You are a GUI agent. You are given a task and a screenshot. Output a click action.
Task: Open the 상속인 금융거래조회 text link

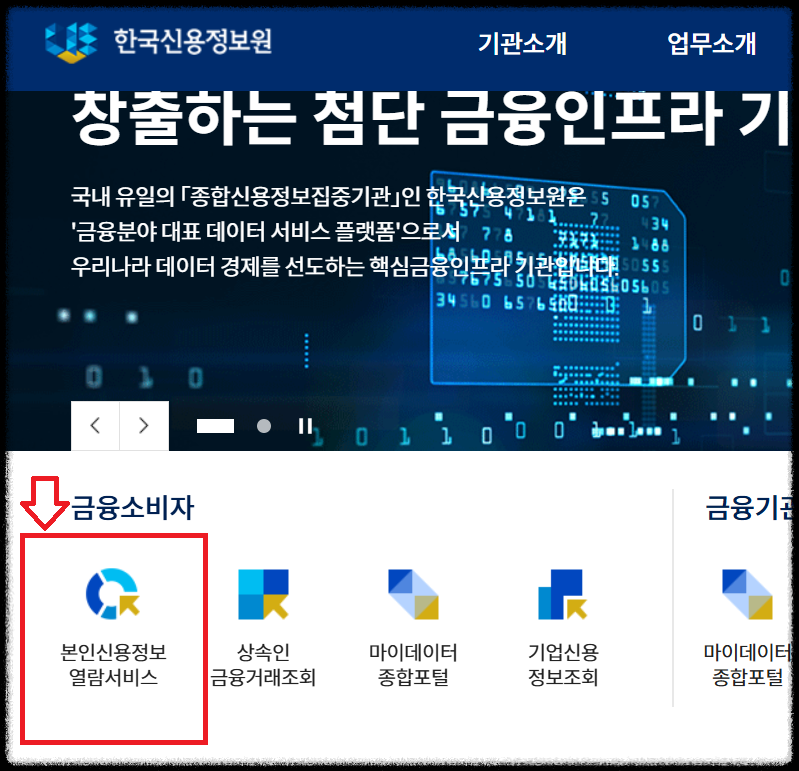coord(263,664)
